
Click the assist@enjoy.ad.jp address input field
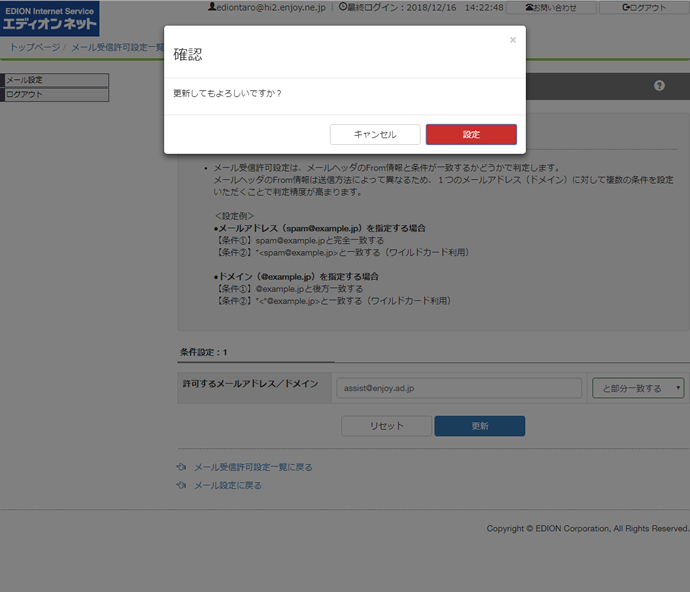459,388
